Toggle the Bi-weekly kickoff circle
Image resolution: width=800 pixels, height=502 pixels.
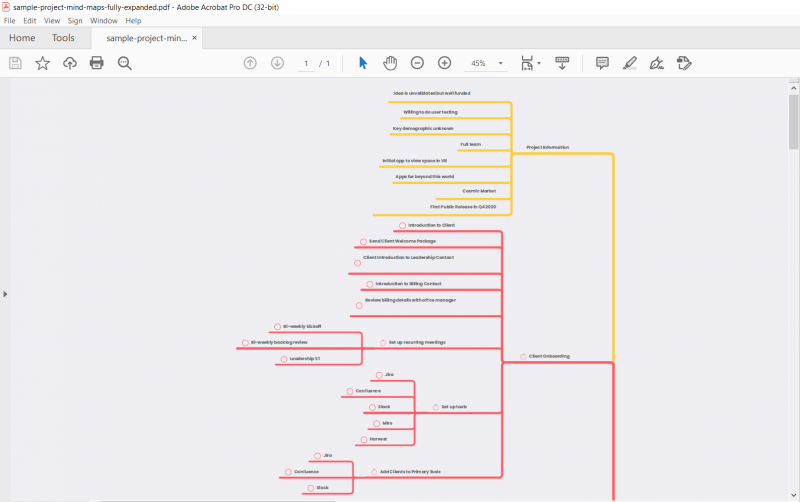click(278, 327)
